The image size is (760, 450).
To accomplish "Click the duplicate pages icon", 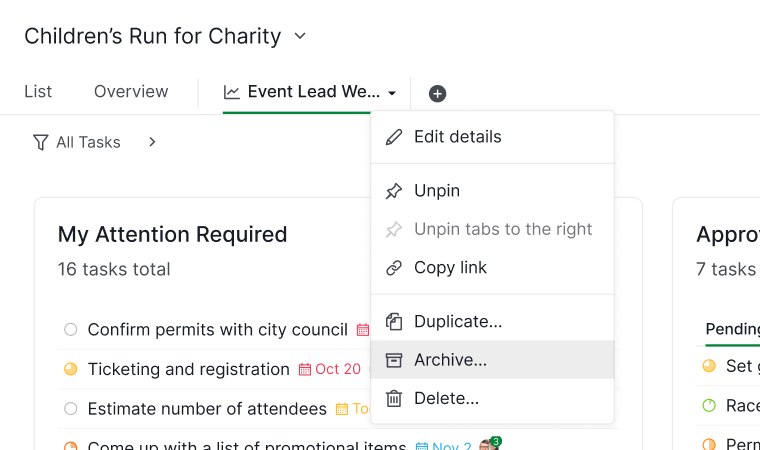I will 394,321.
